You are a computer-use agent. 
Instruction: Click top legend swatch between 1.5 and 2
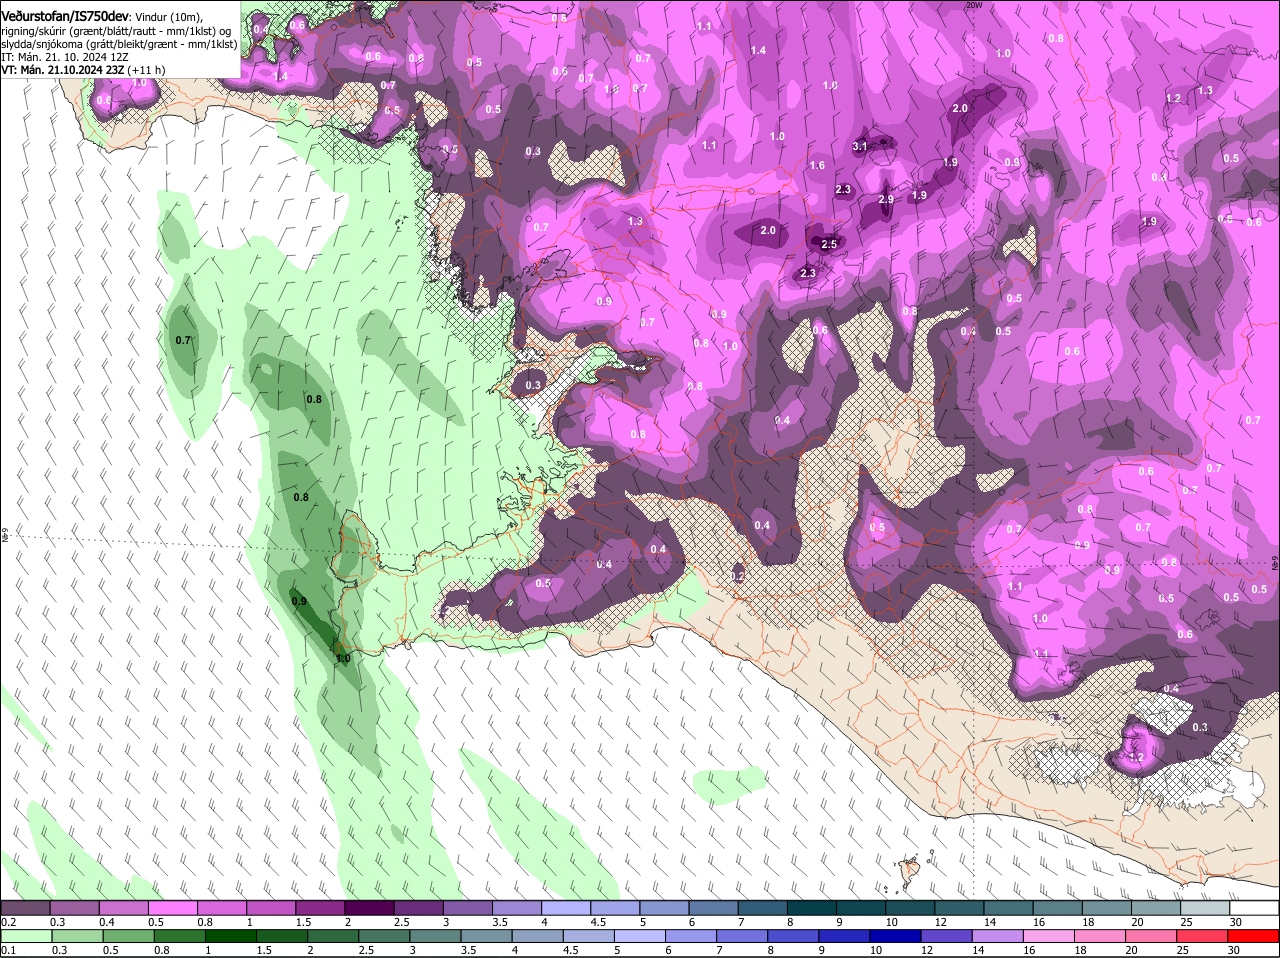(320, 907)
